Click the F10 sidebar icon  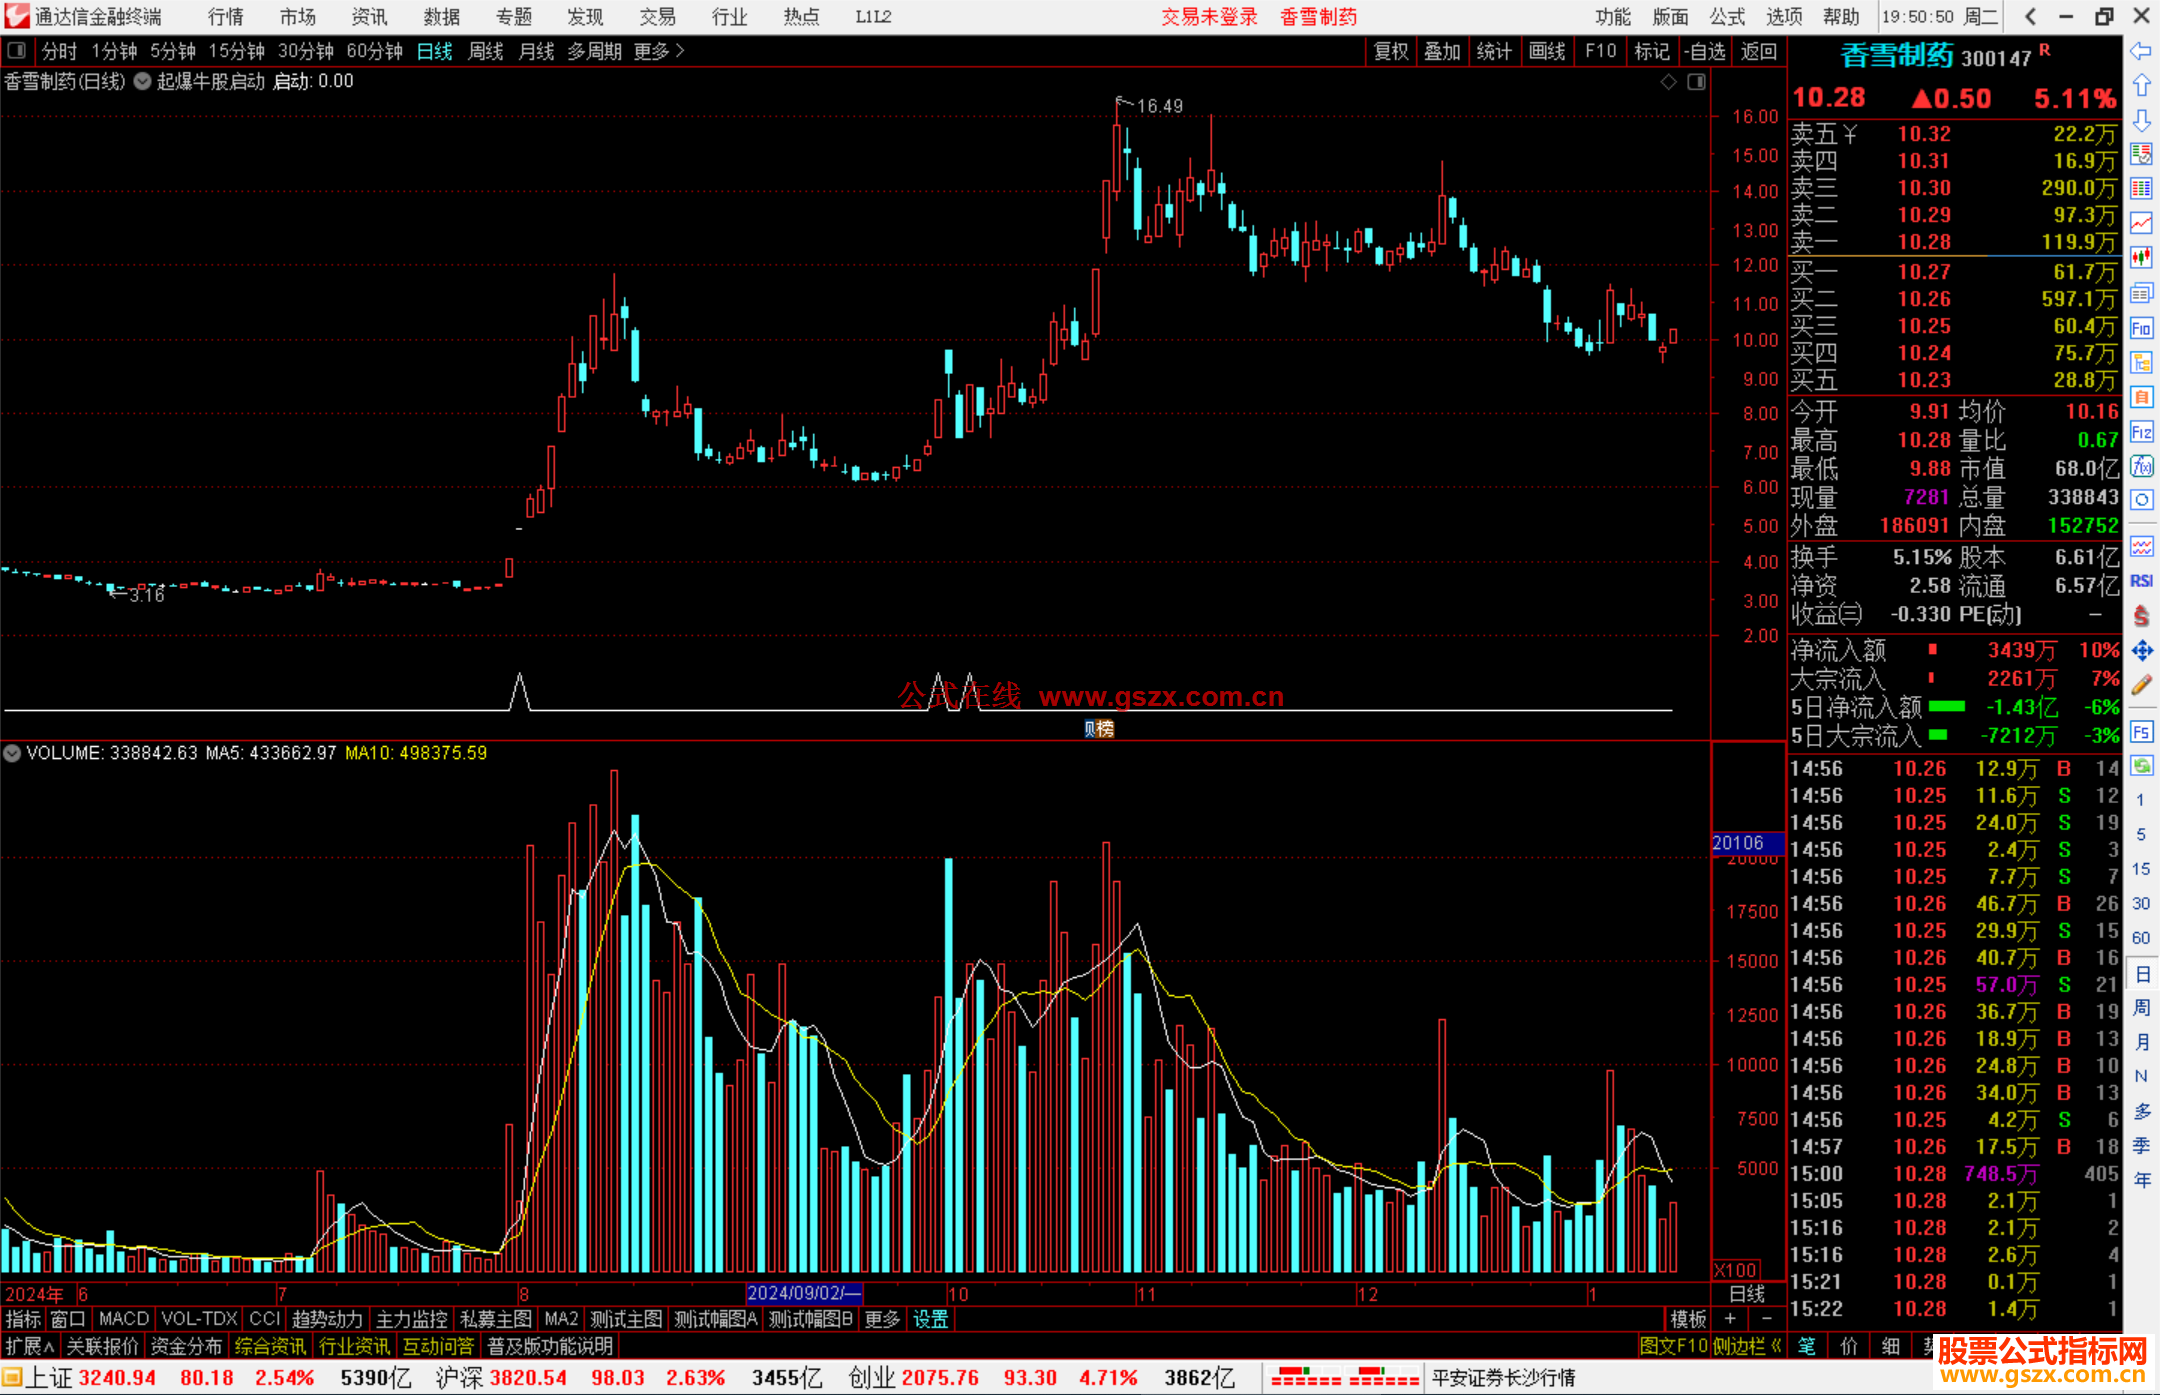pyautogui.click(x=2141, y=328)
